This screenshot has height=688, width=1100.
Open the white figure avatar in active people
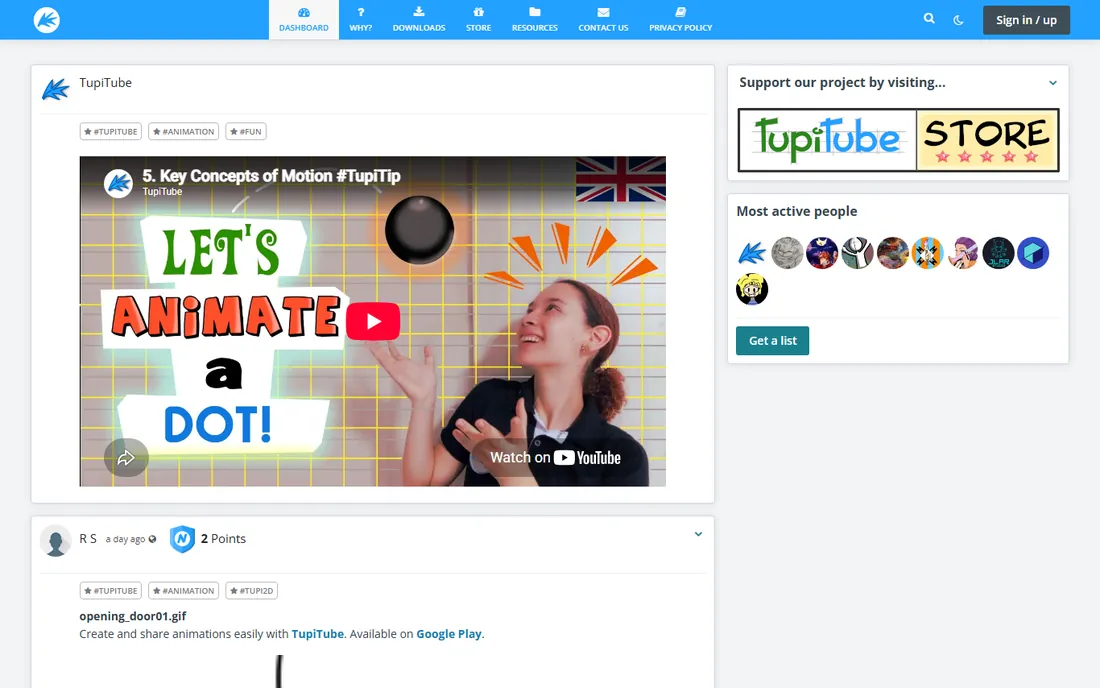857,252
